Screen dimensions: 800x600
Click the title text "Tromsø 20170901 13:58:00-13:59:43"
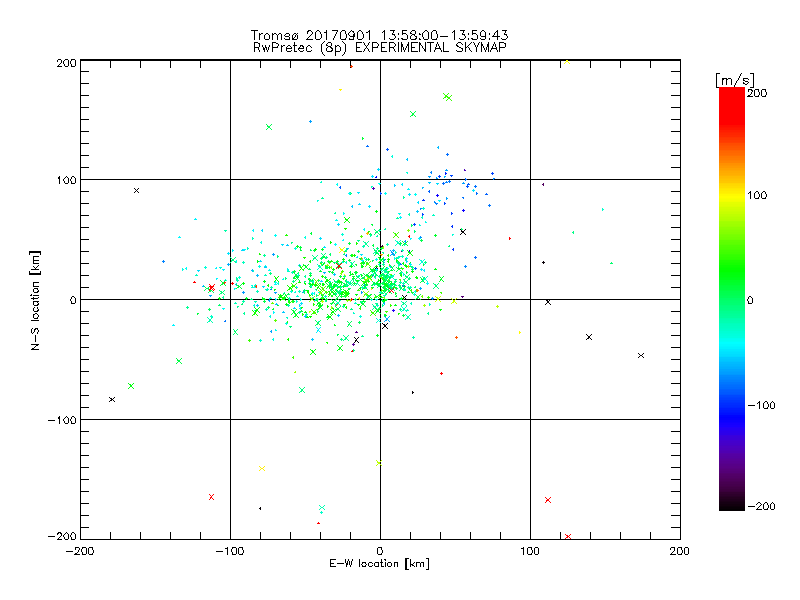pyautogui.click(x=379, y=35)
